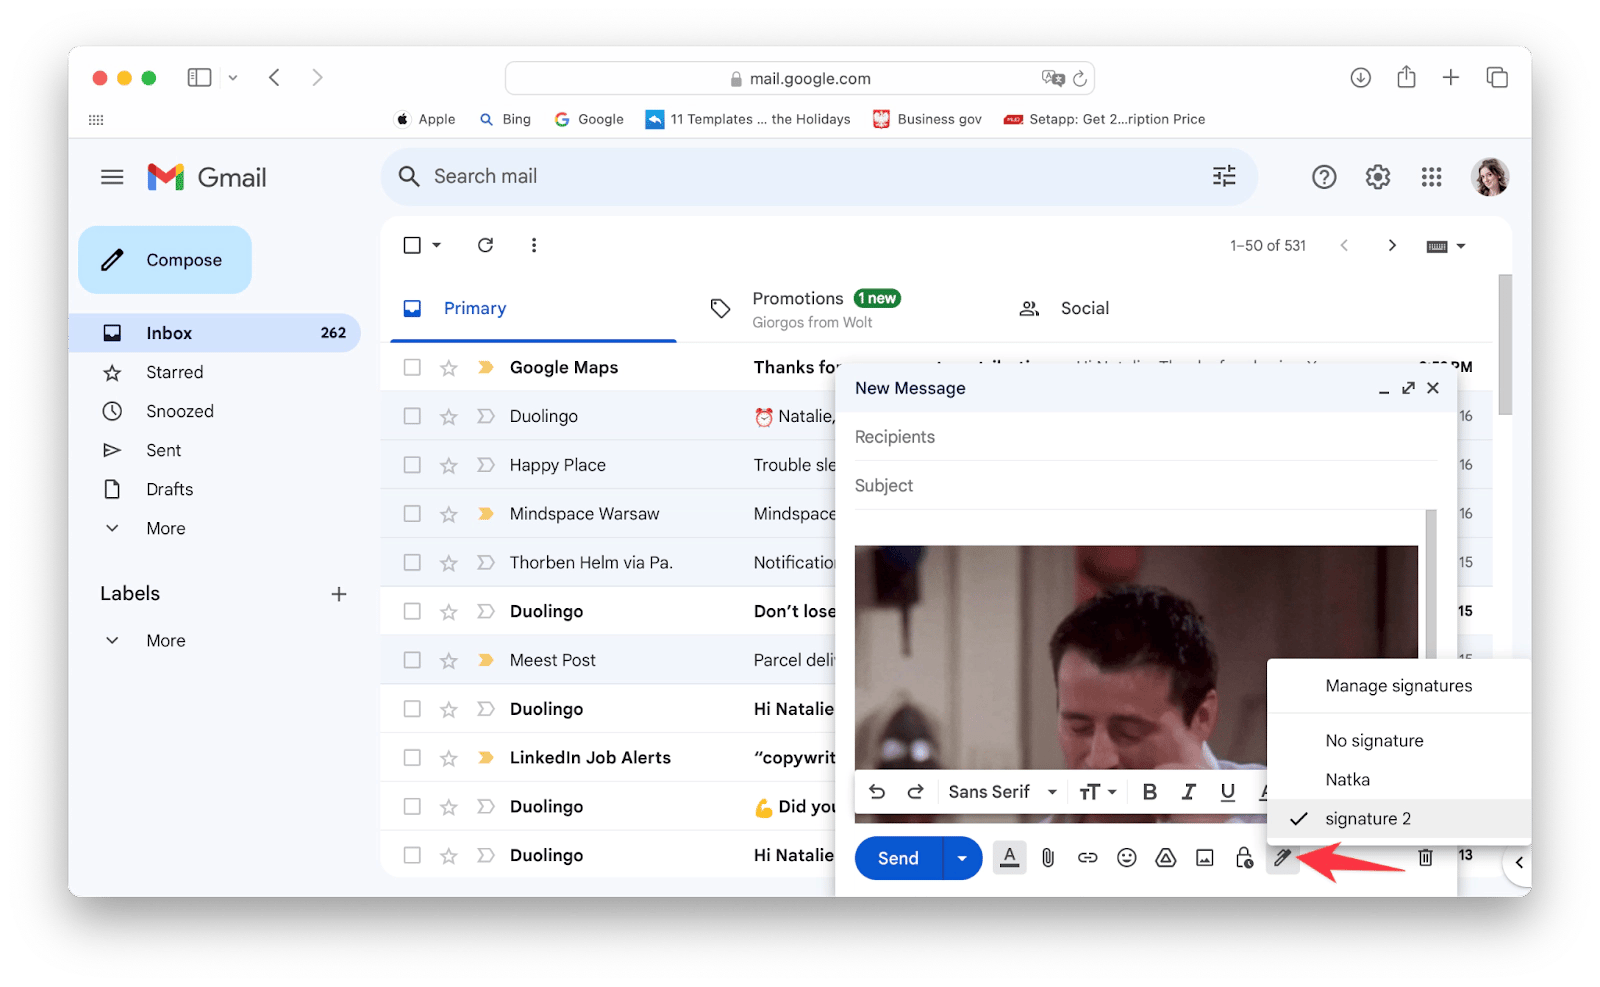
Task: Redo the edit in compose toolbar
Action: 915,792
